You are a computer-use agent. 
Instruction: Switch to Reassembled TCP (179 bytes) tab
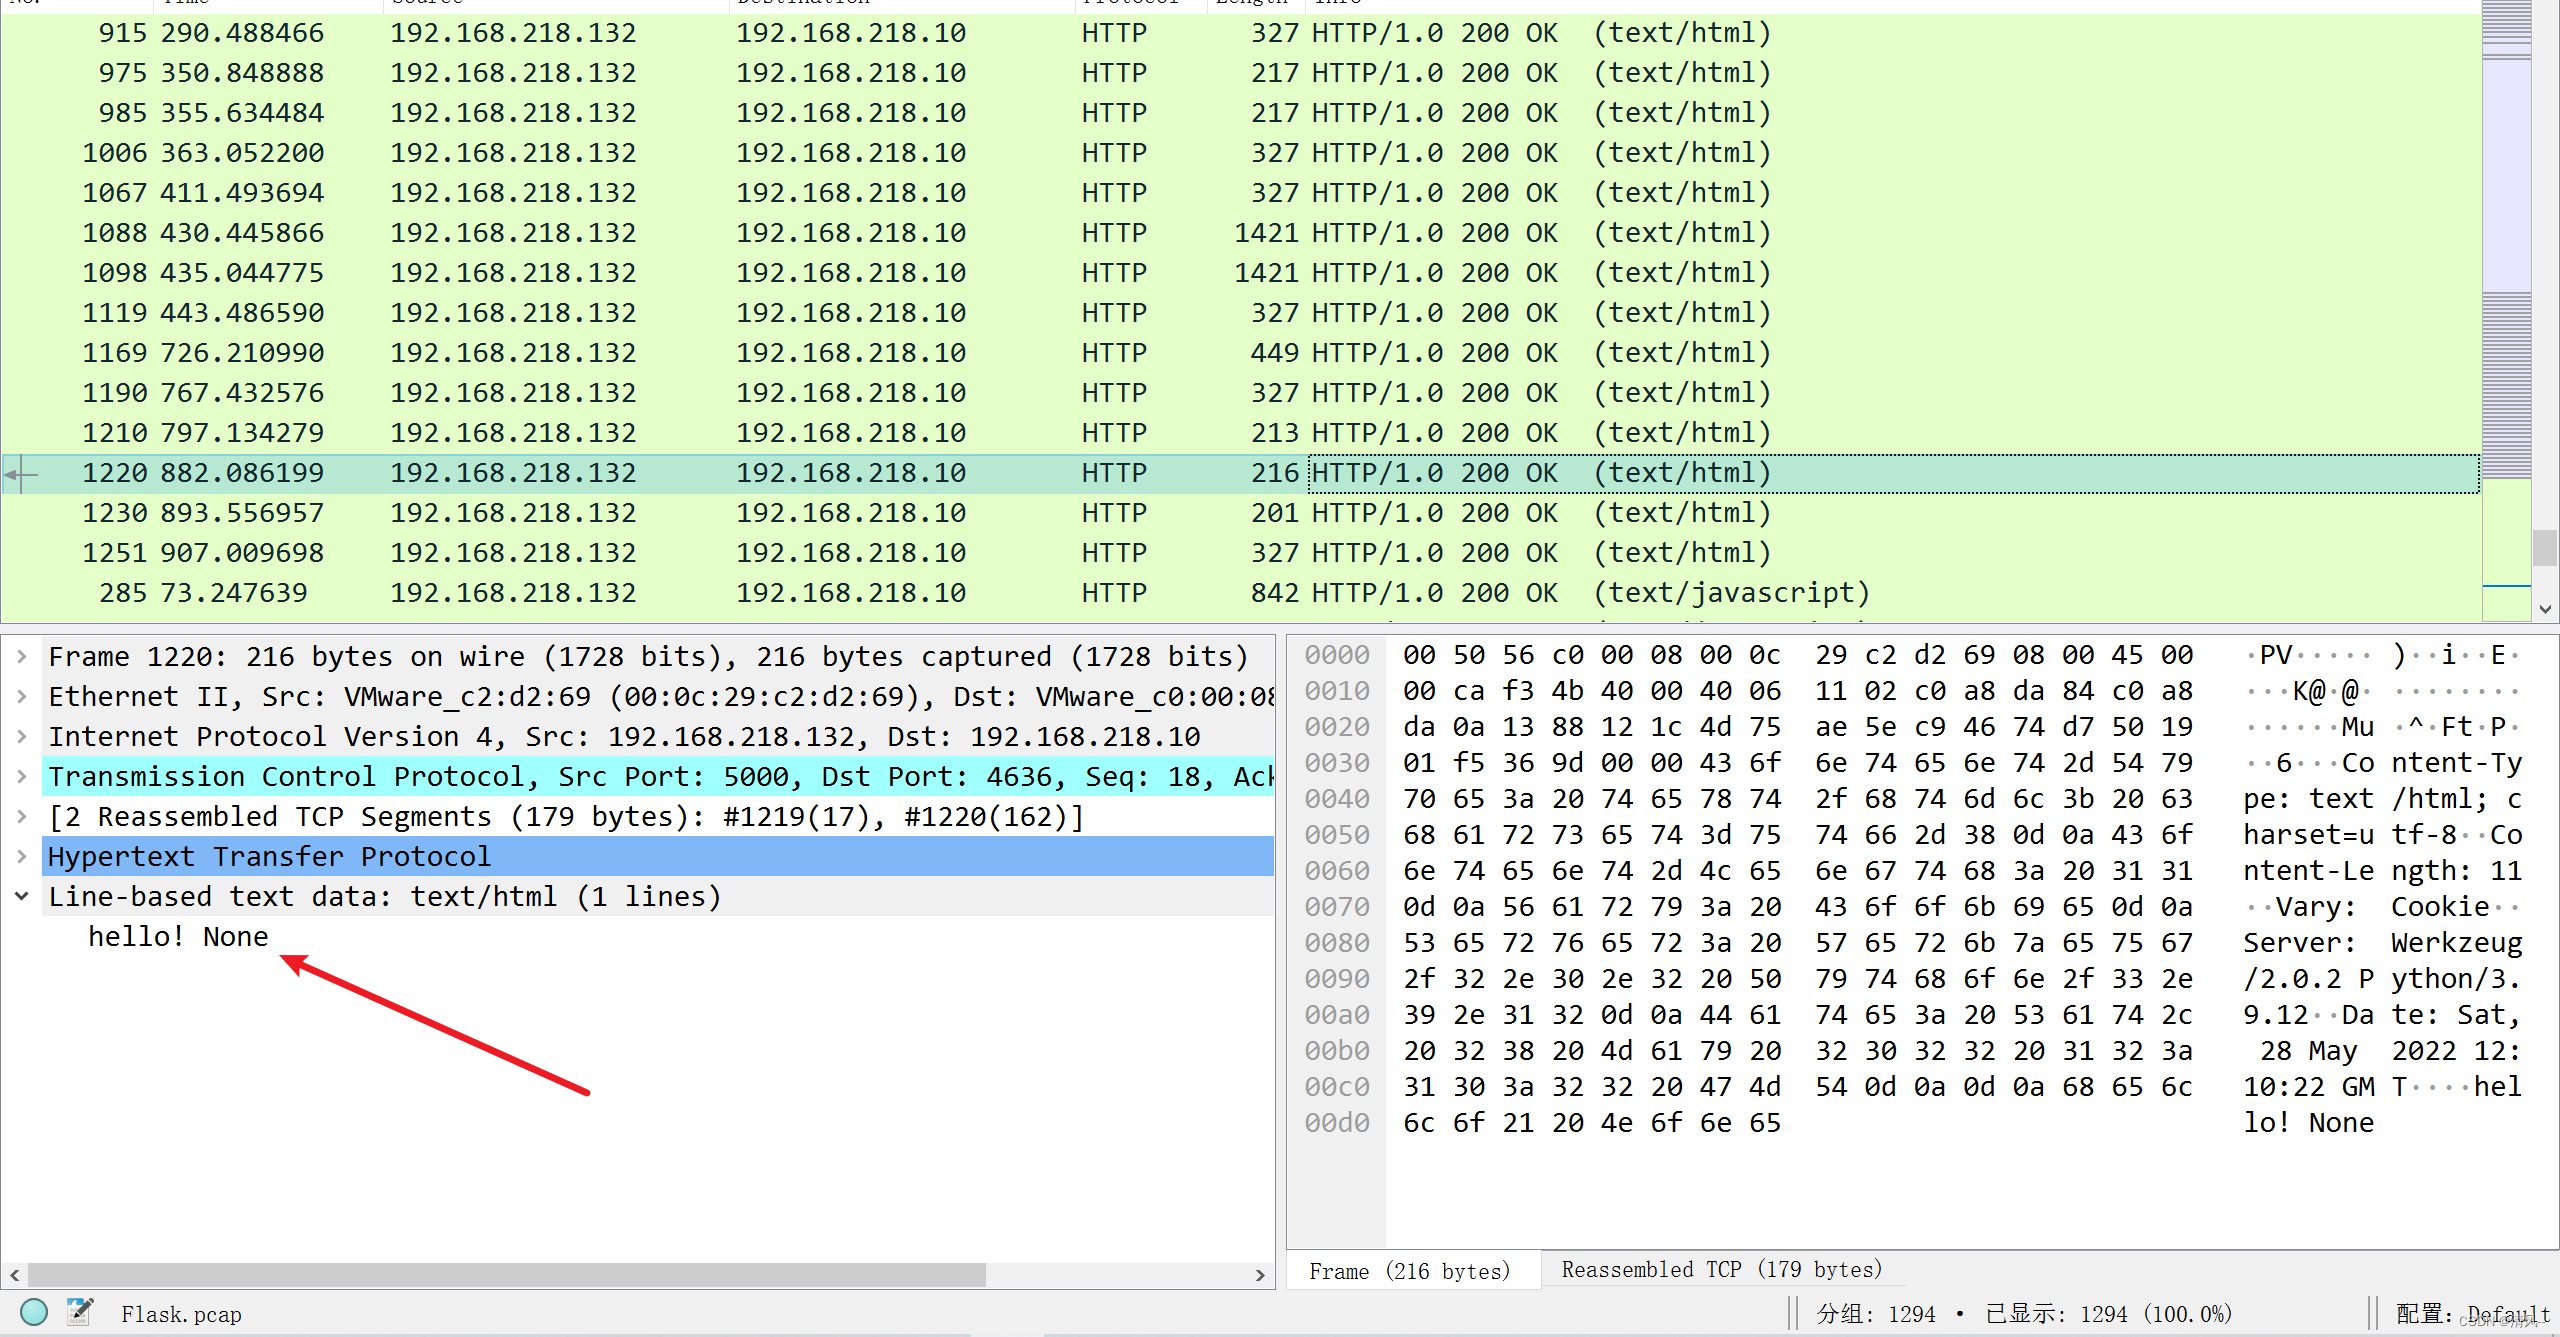(1722, 1270)
